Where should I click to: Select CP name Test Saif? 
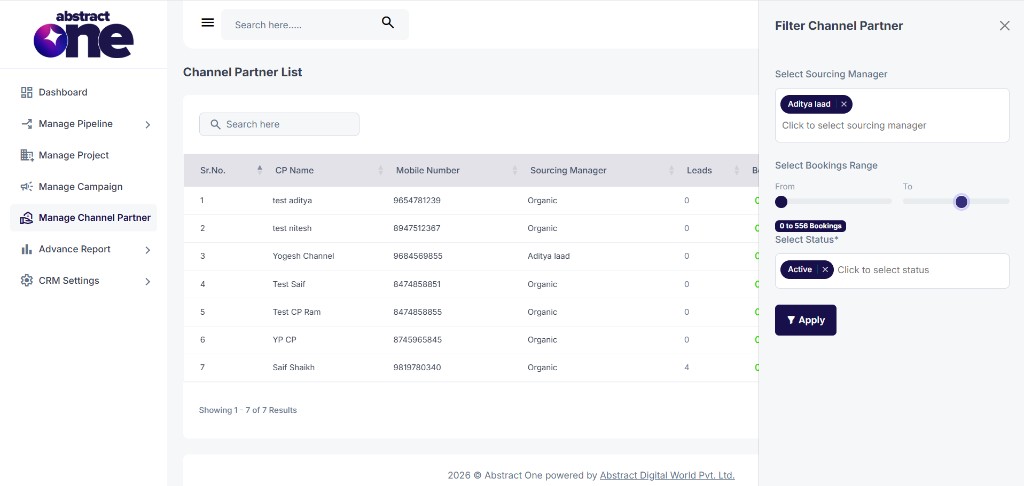coord(289,284)
